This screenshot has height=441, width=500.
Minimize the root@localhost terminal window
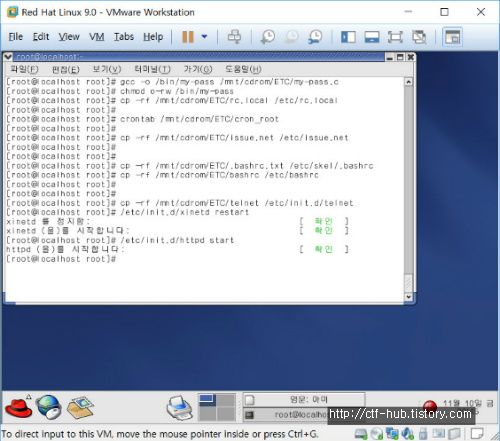pyautogui.click(x=390, y=57)
